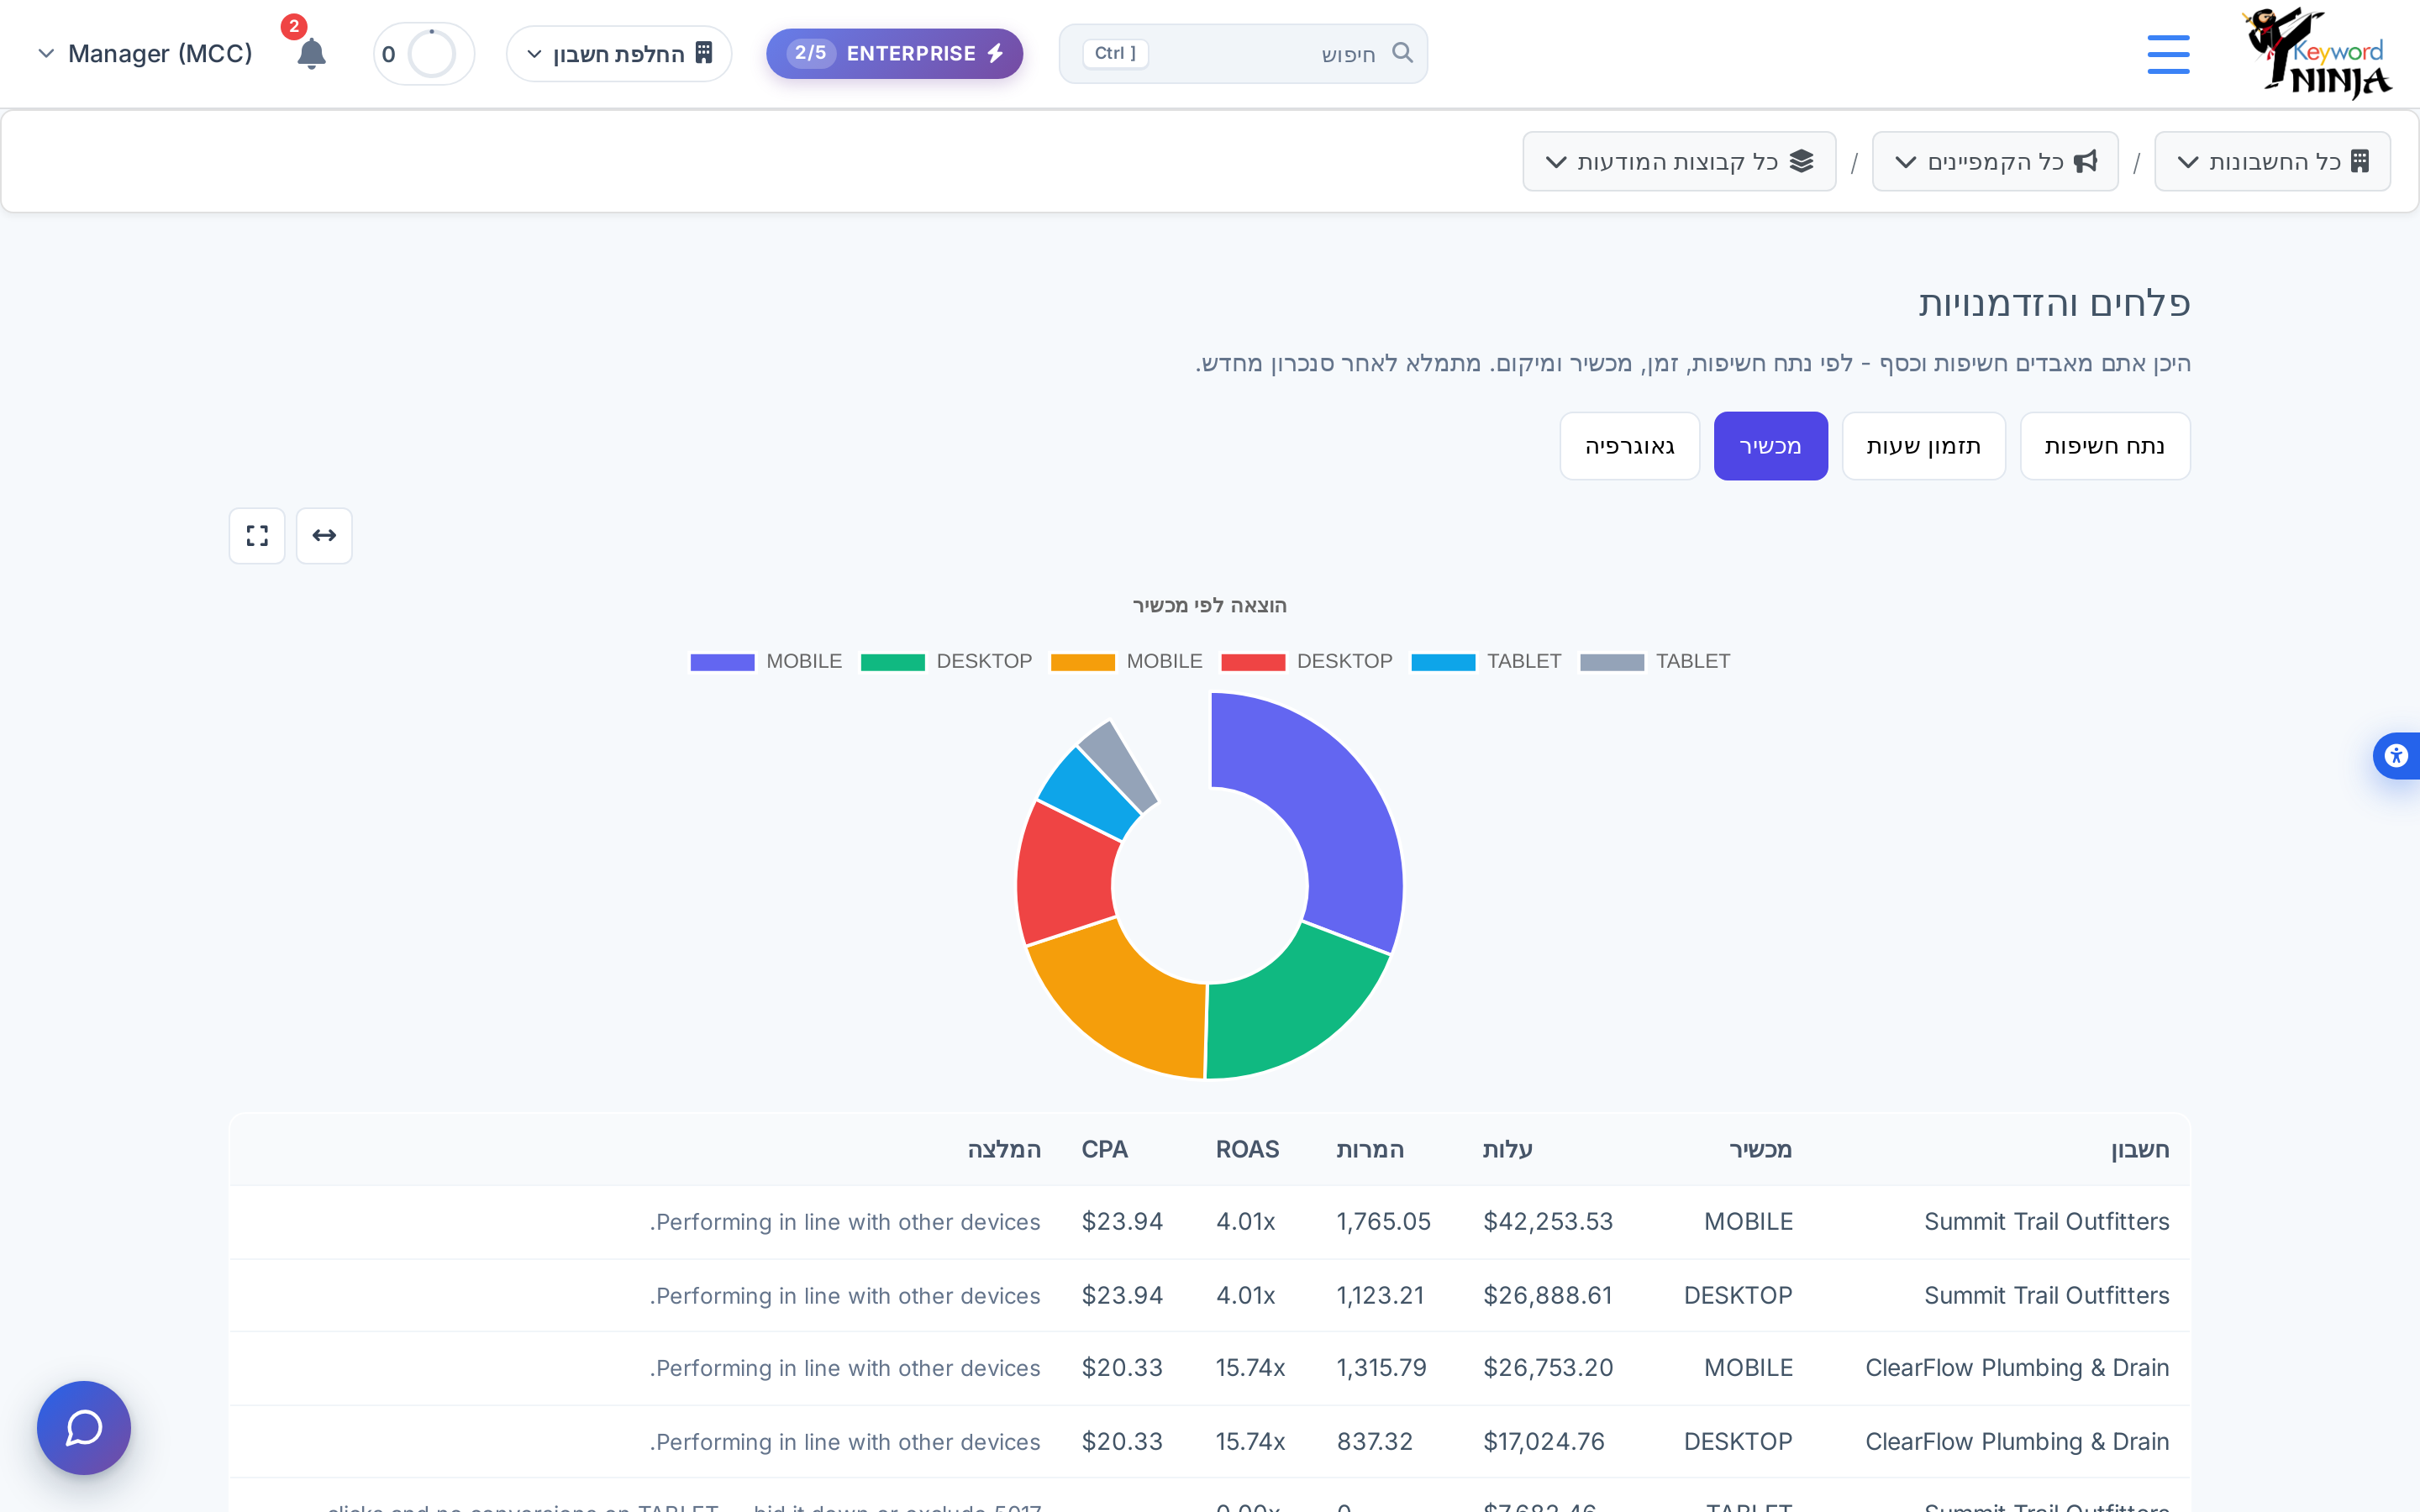2420x1512 pixels.
Task: Click the Keyword Ninja logo
Action: coord(2317,53)
